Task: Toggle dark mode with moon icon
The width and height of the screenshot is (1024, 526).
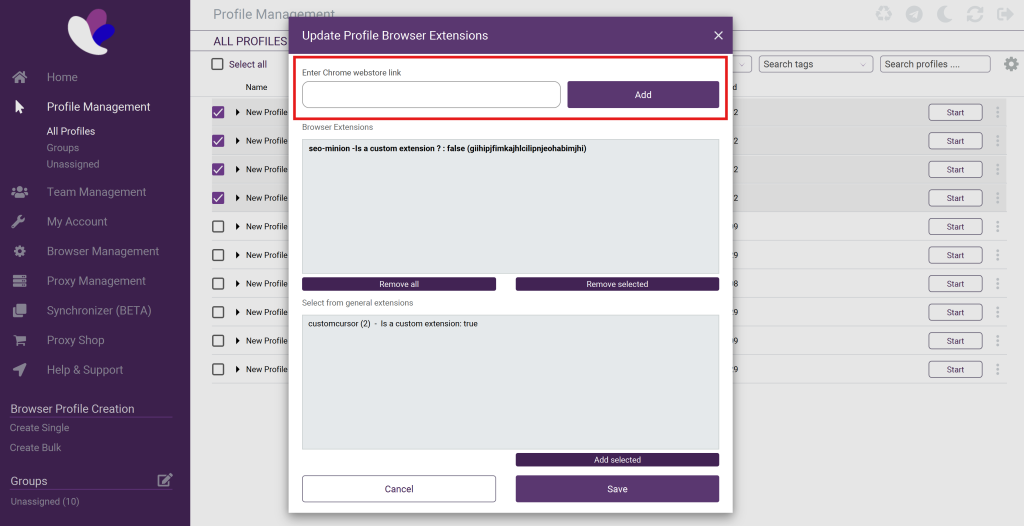Action: pyautogui.click(x=945, y=14)
